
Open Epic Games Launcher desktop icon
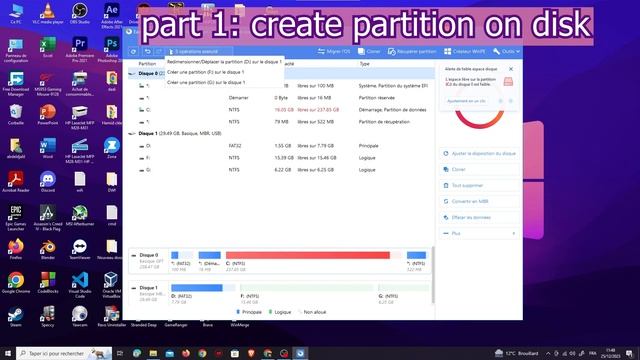[16, 218]
